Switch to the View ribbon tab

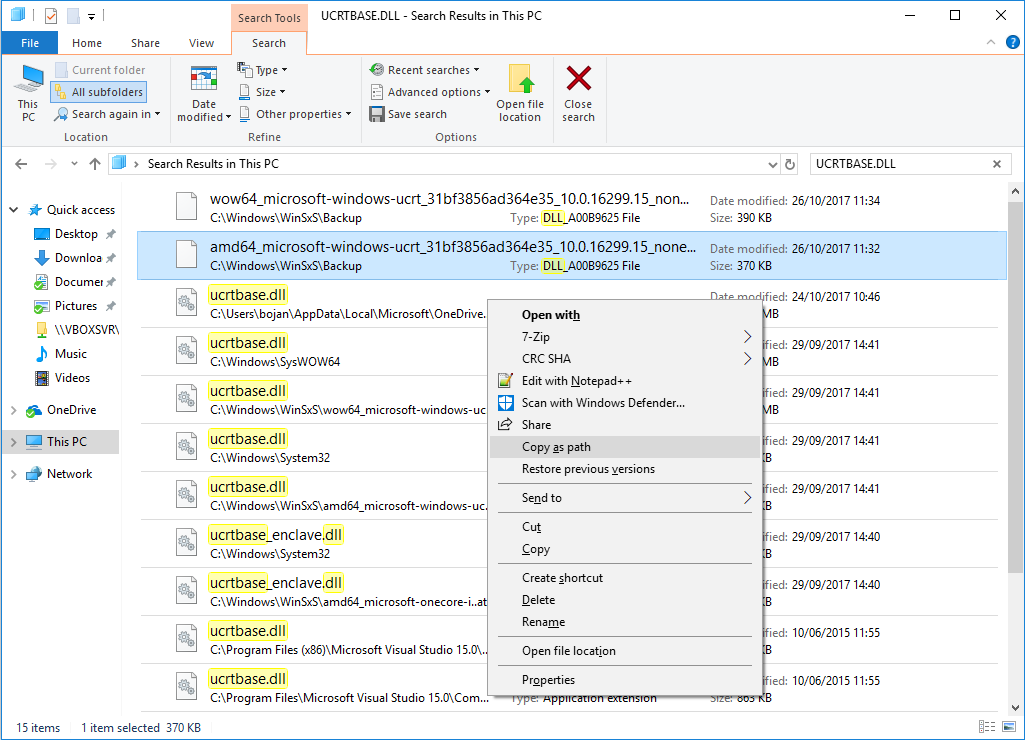[201, 42]
